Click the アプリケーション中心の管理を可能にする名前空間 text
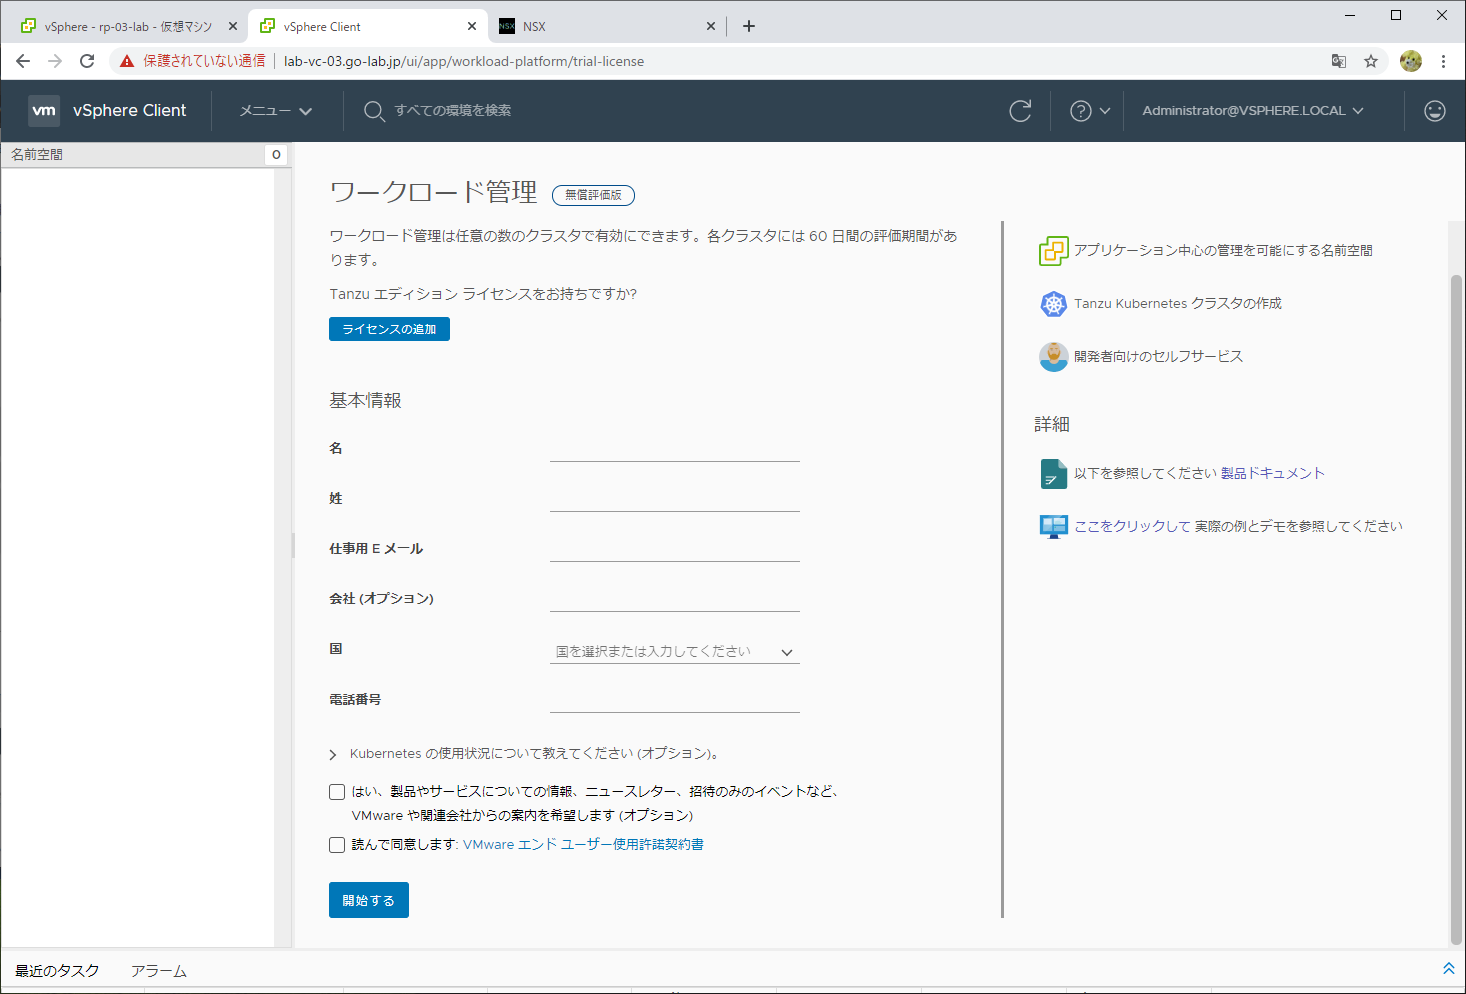The image size is (1466, 994). (x=1223, y=251)
